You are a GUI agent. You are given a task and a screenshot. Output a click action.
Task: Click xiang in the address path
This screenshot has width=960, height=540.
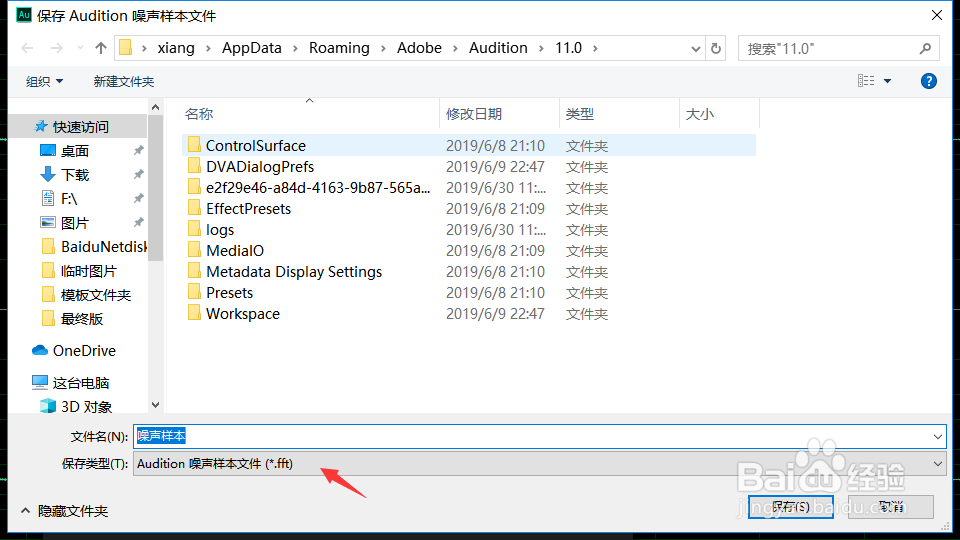(176, 48)
